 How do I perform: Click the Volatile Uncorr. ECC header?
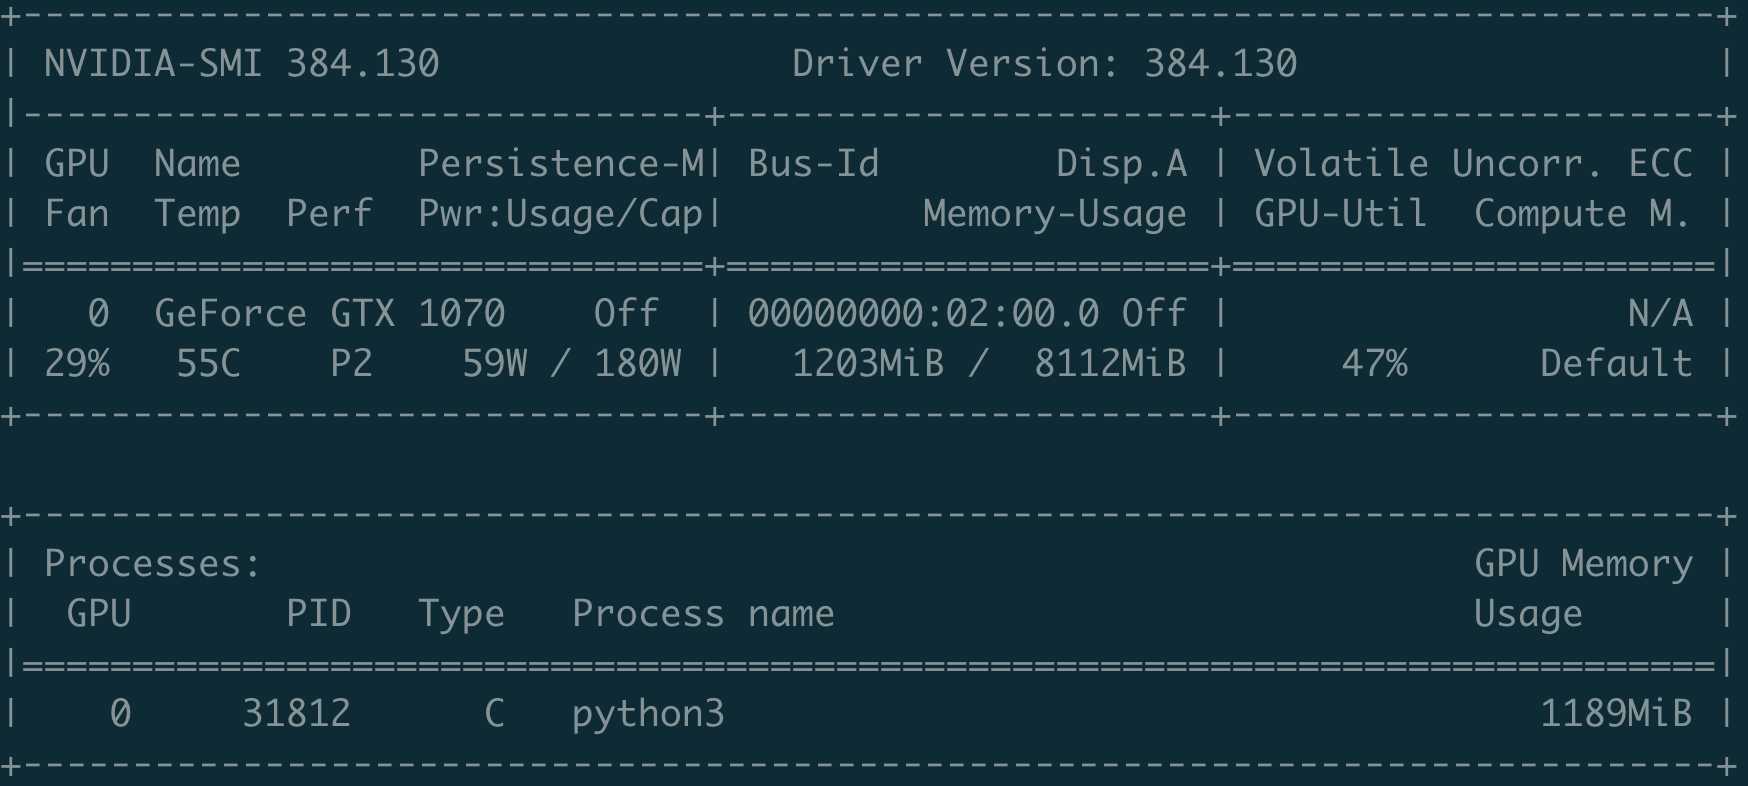1473,164
